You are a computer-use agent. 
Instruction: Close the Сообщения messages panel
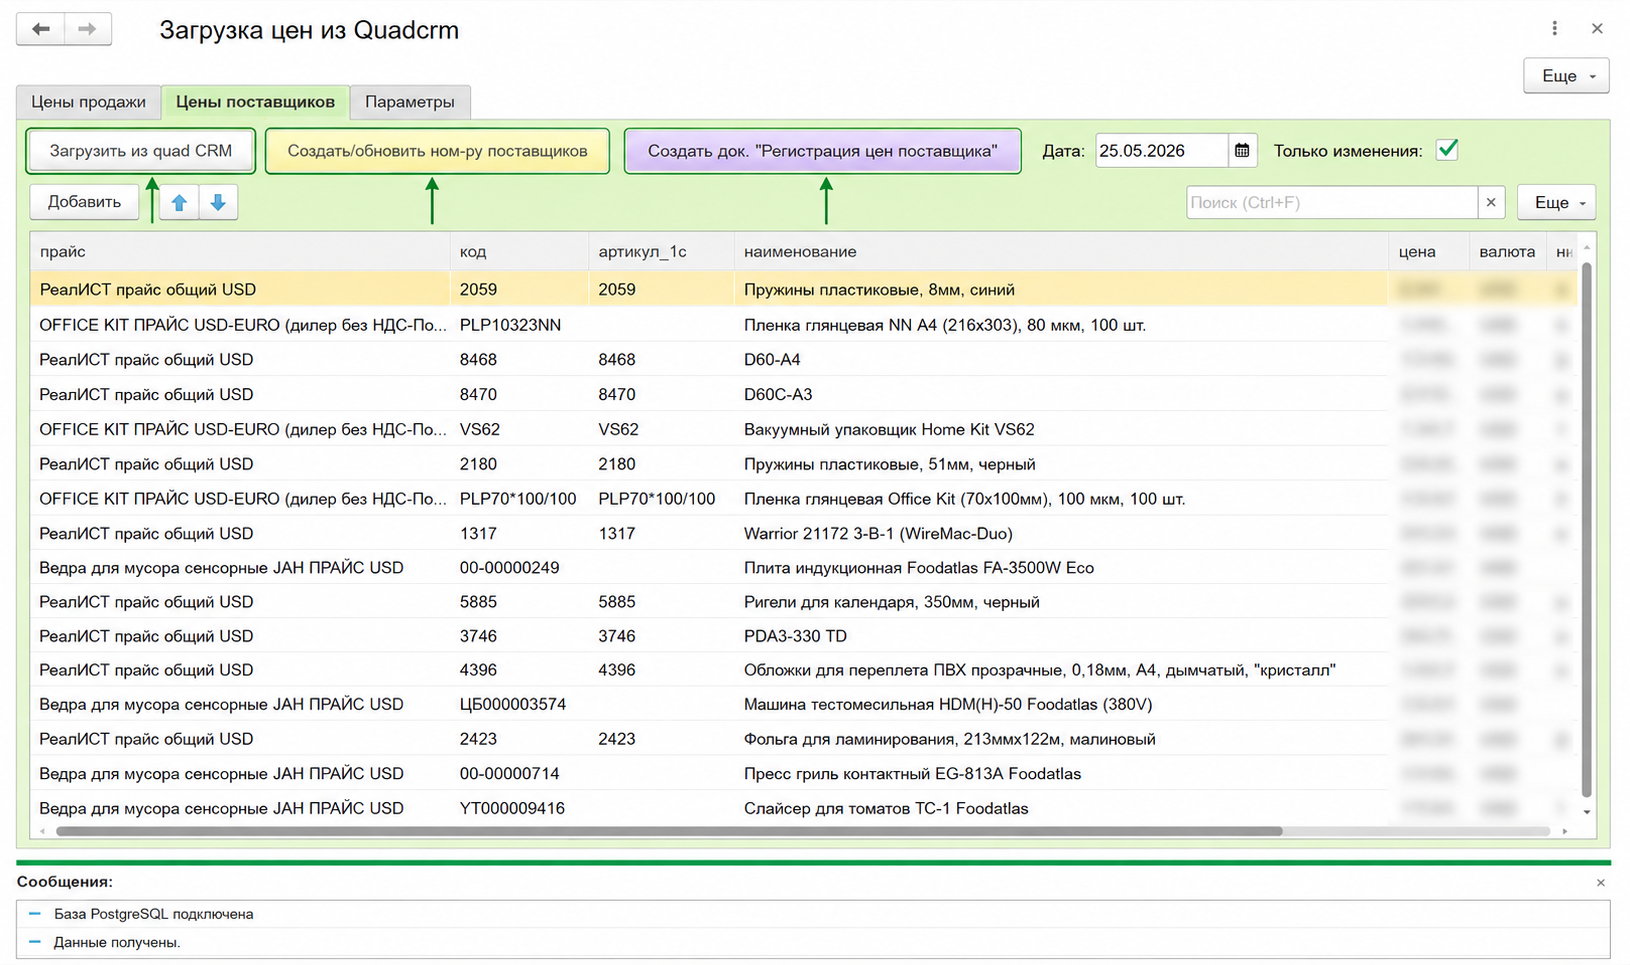(1600, 882)
